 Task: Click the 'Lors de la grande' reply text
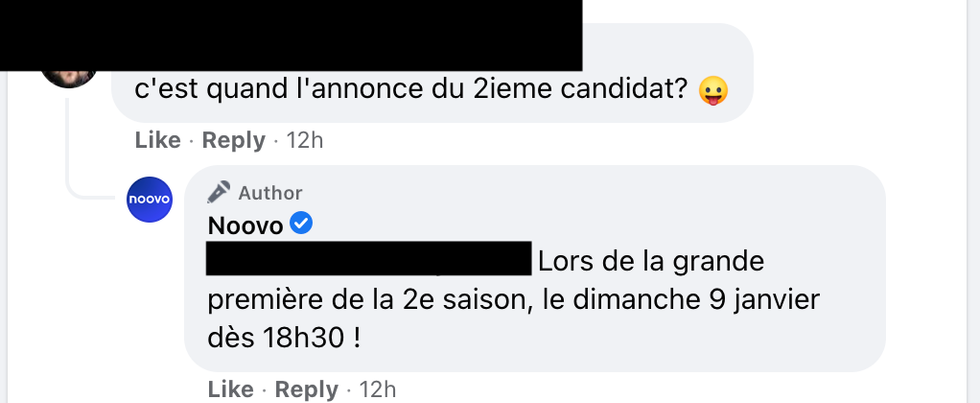(x=650, y=262)
